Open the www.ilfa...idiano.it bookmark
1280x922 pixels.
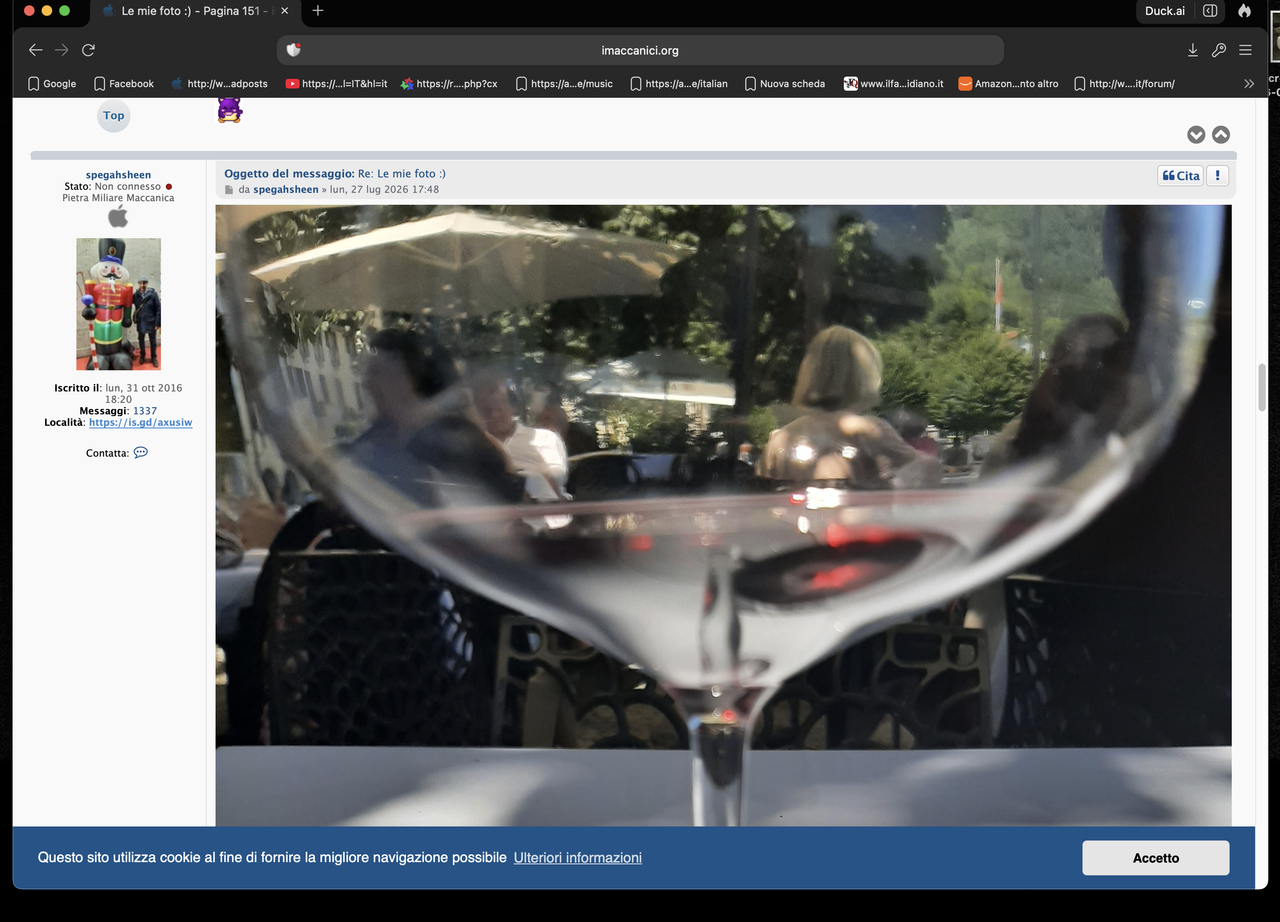894,84
